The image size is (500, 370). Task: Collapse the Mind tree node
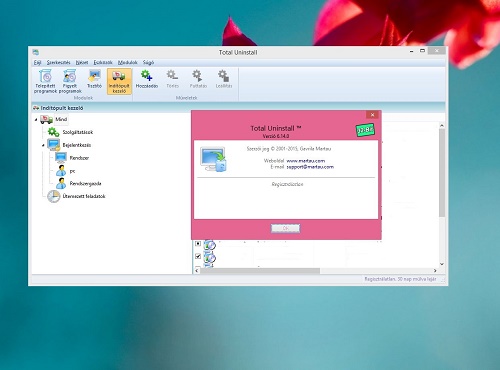pyautogui.click(x=36, y=119)
